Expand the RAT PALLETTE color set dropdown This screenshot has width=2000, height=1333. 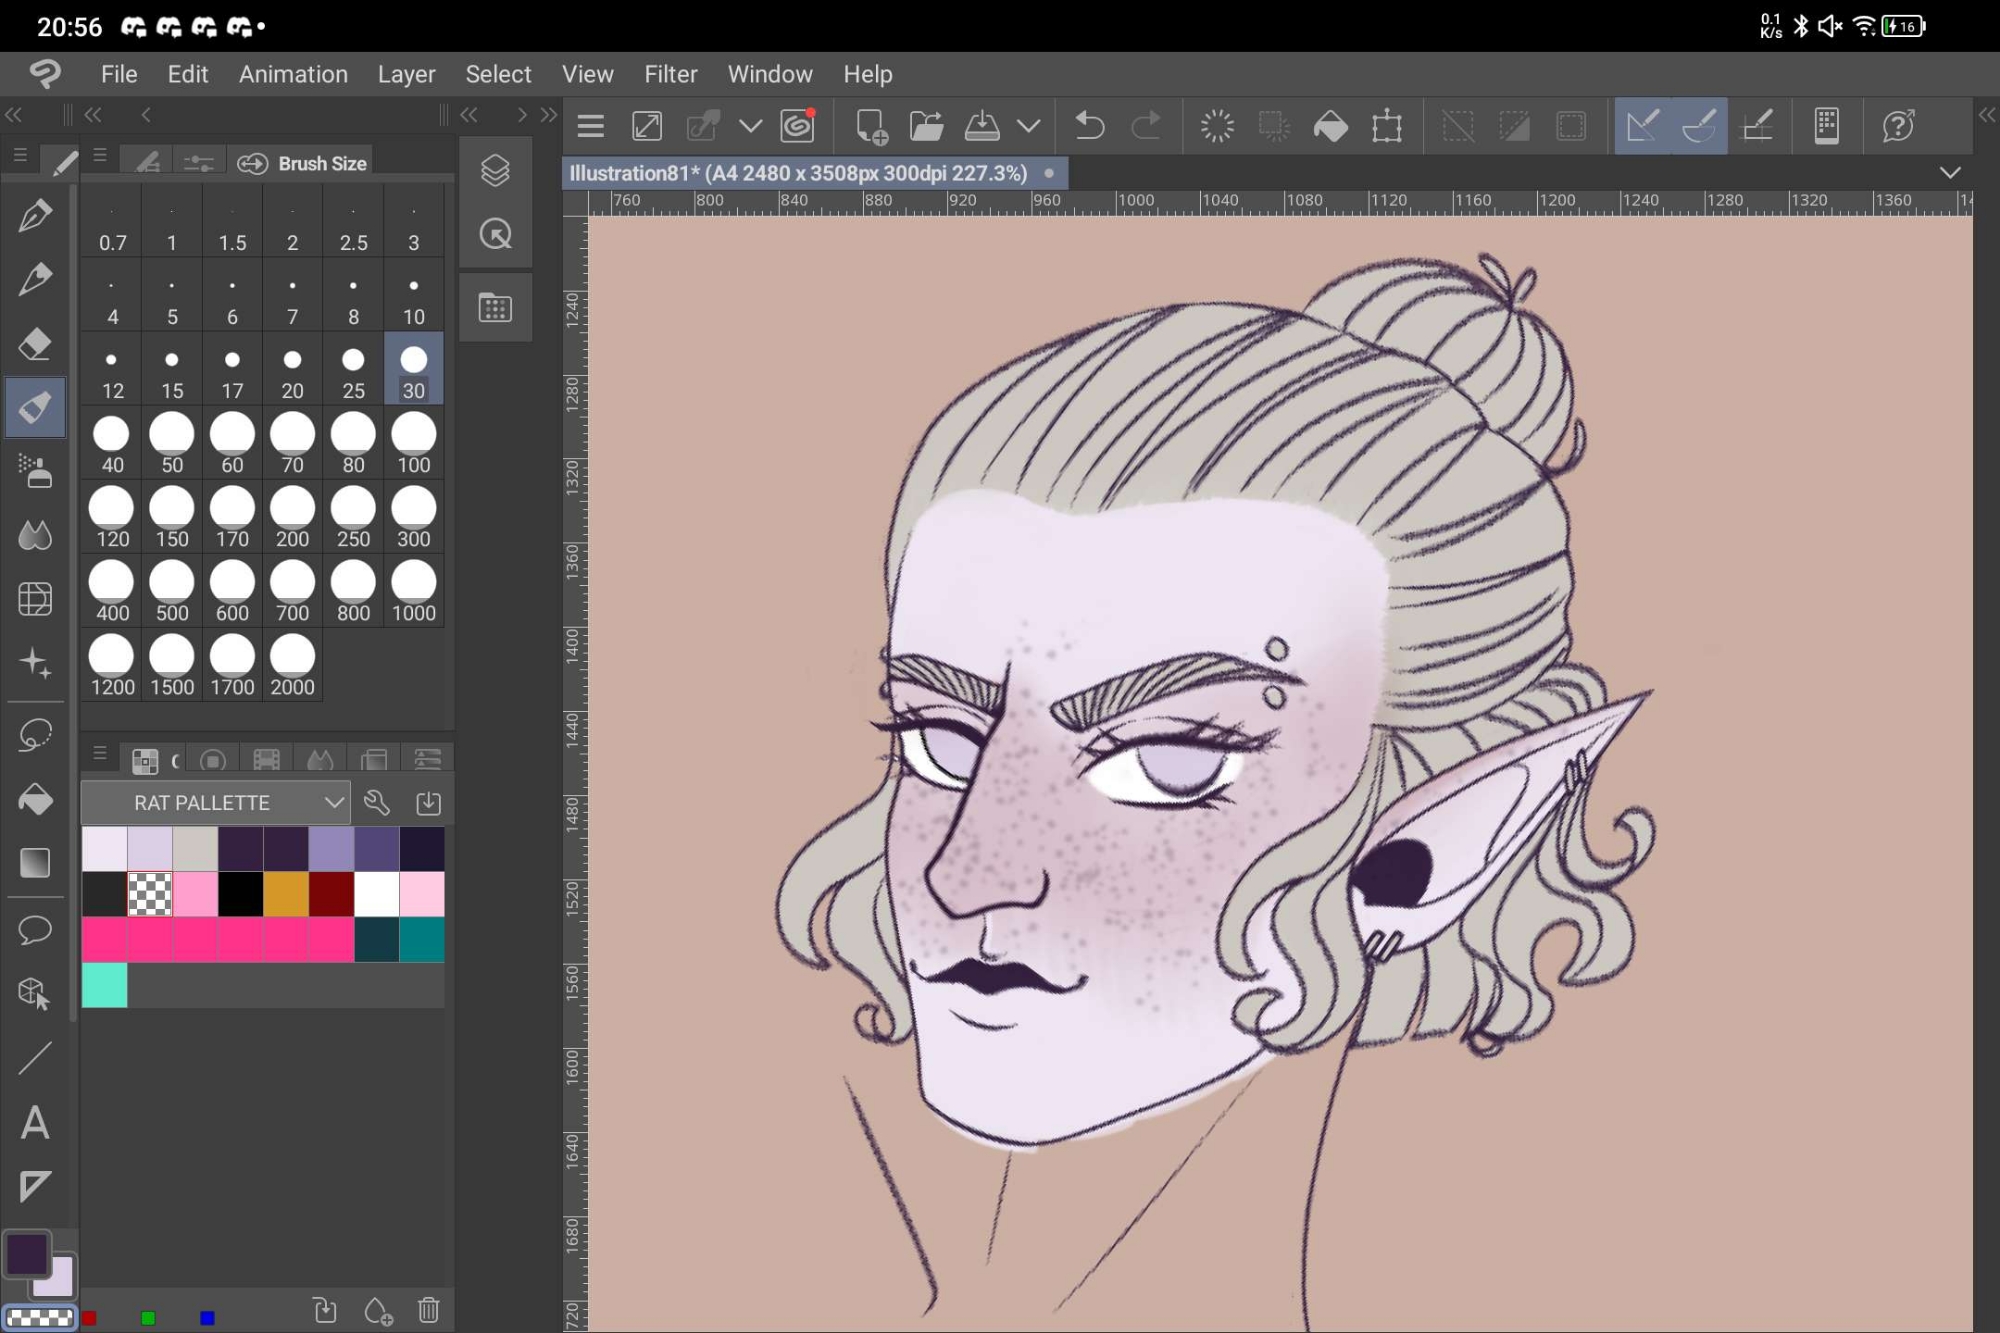coord(333,803)
